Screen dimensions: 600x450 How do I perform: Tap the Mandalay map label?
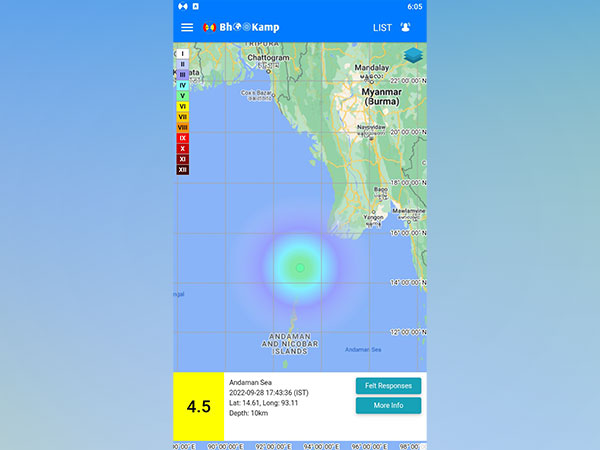click(x=372, y=68)
